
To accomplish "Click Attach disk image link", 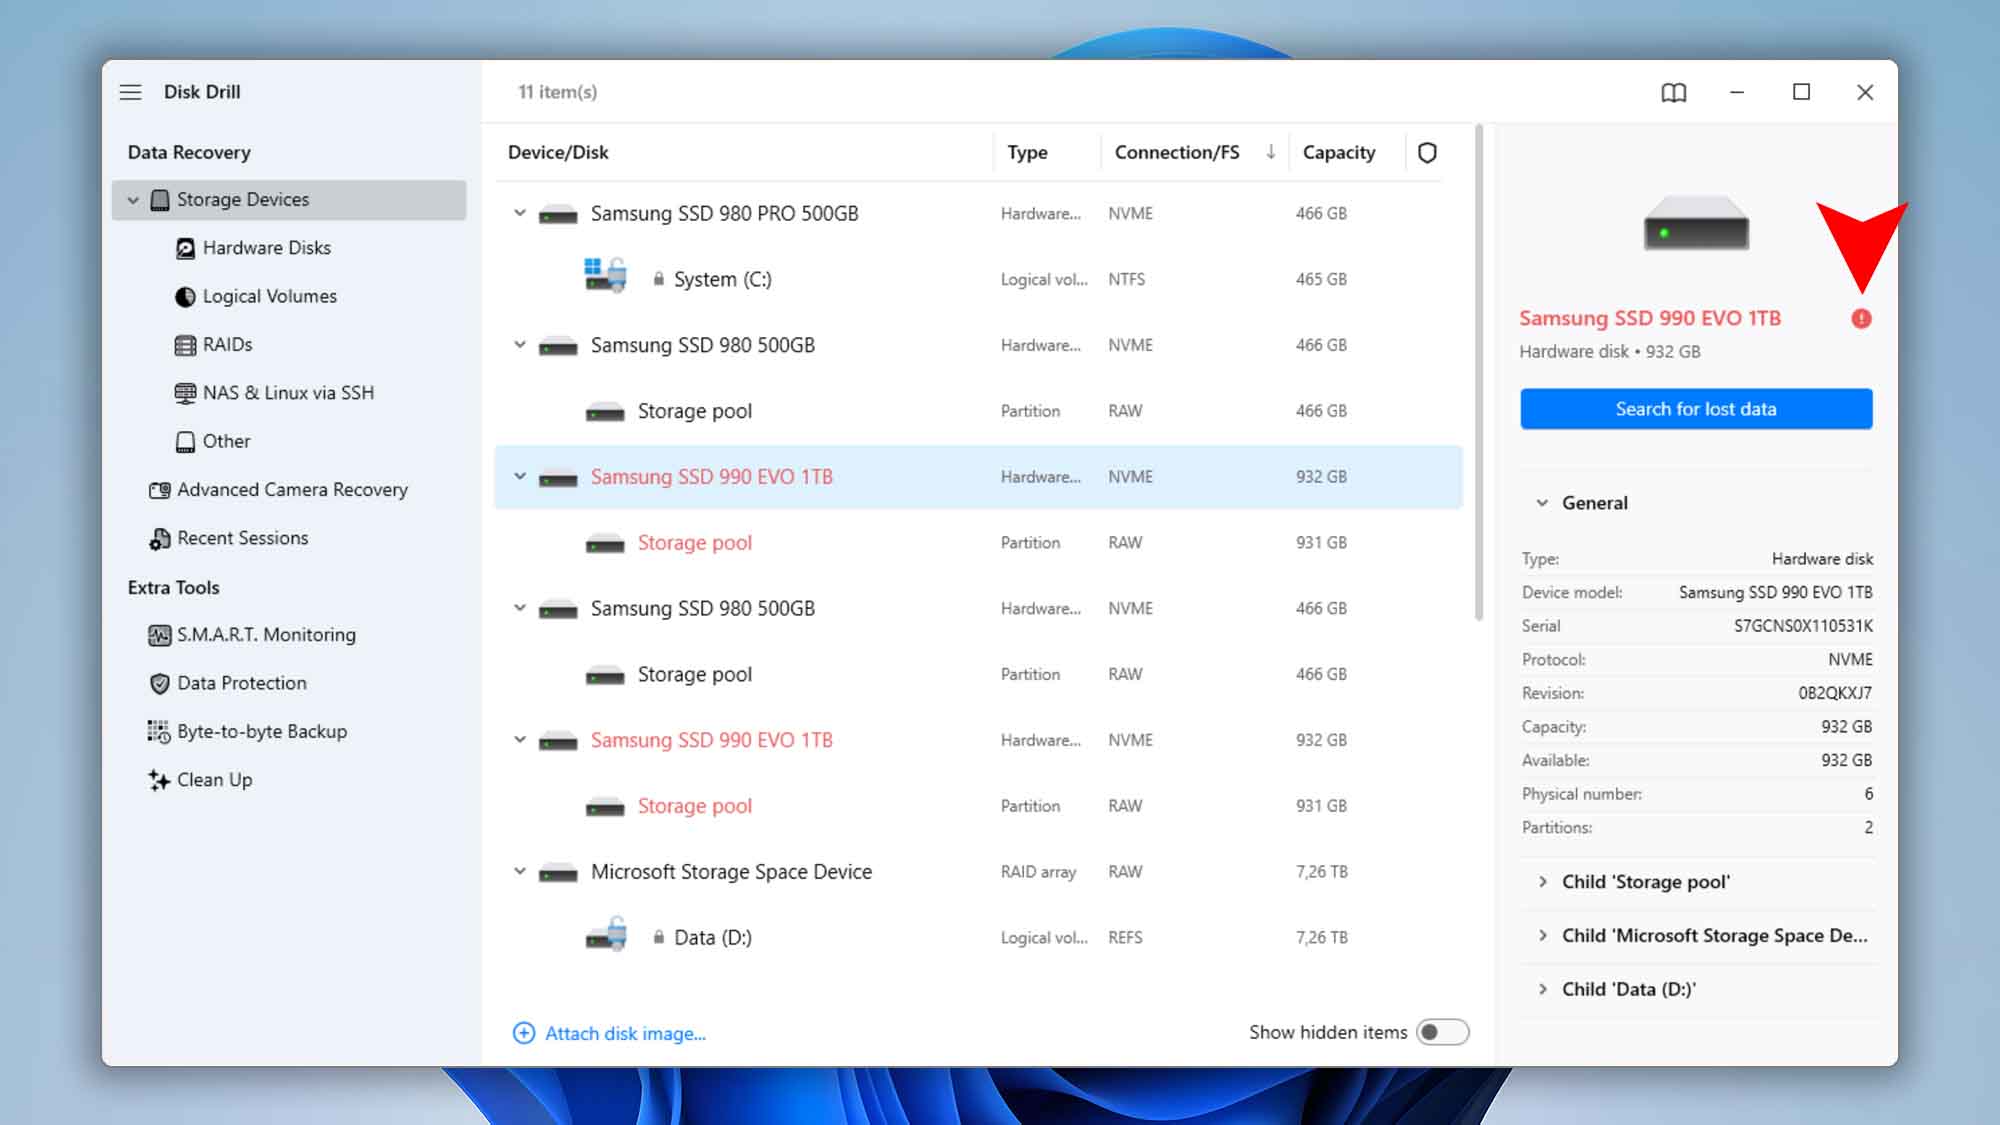I will point(624,1033).
